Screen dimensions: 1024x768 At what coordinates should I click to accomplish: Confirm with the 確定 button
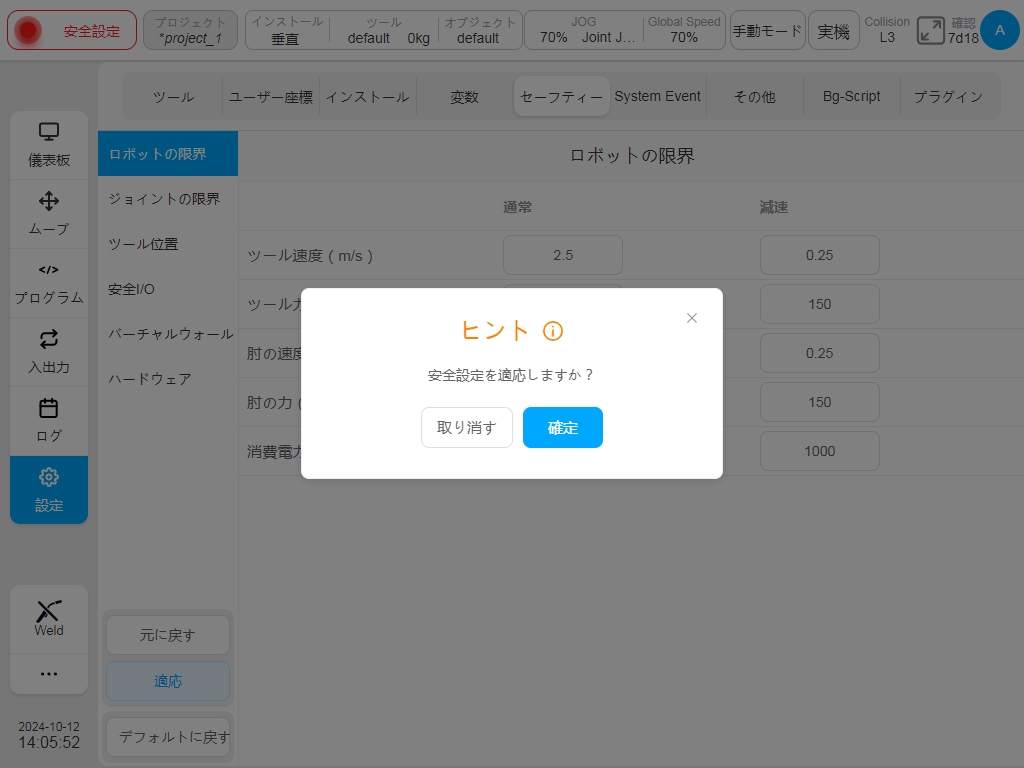562,428
